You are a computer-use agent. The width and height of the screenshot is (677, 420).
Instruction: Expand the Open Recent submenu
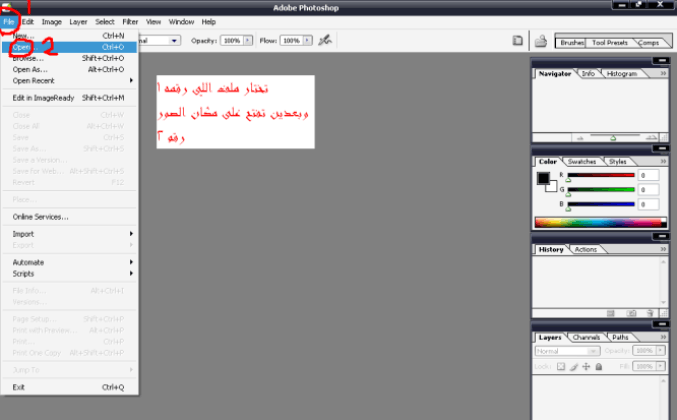click(69, 81)
